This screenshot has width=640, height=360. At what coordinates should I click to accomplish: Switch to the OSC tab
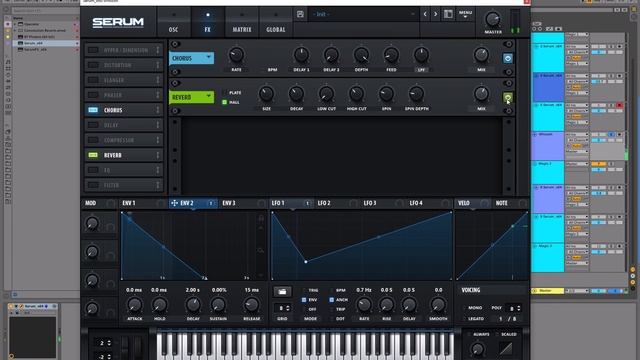click(x=173, y=22)
